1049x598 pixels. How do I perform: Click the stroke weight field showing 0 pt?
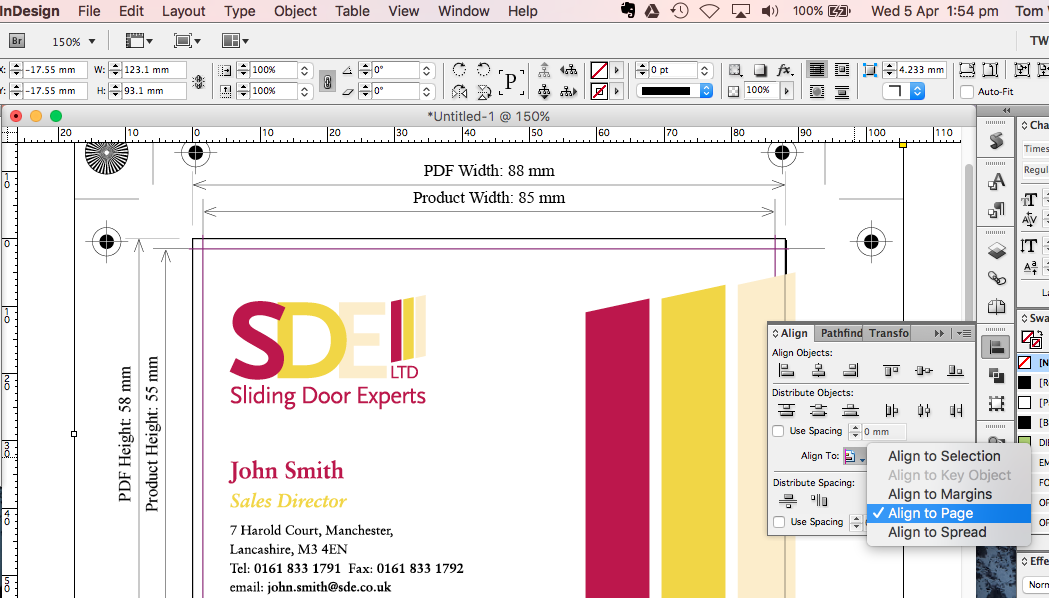pyautogui.click(x=674, y=70)
